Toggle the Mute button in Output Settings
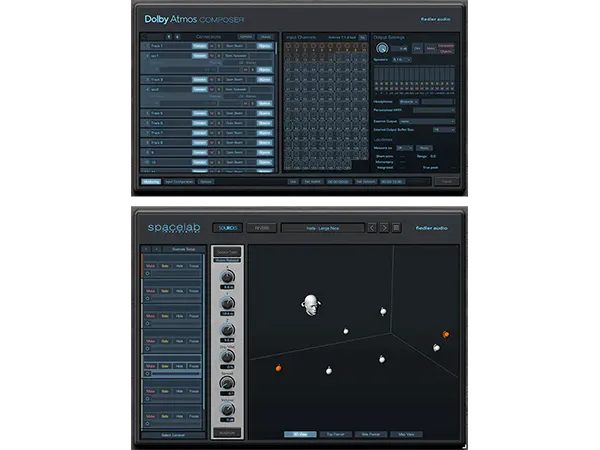Viewport: 600px width, 450px height. click(x=430, y=48)
